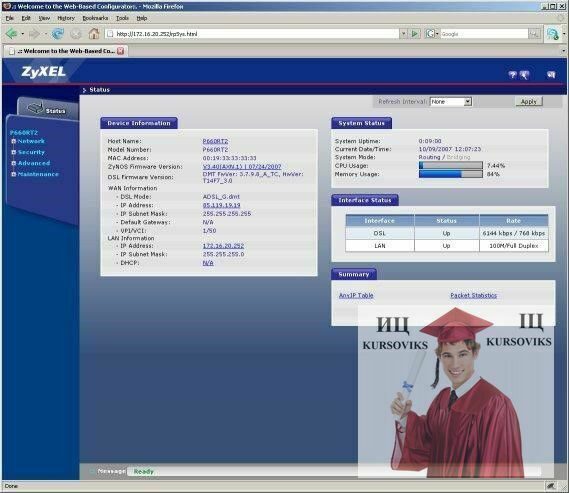Open the Back button history dropdown arrow
569x493 pixels.
tap(22, 34)
